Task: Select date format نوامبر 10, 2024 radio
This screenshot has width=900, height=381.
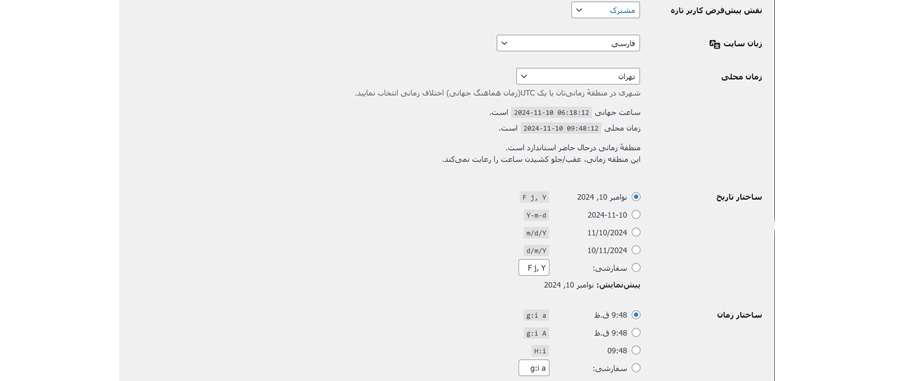Action: point(636,197)
